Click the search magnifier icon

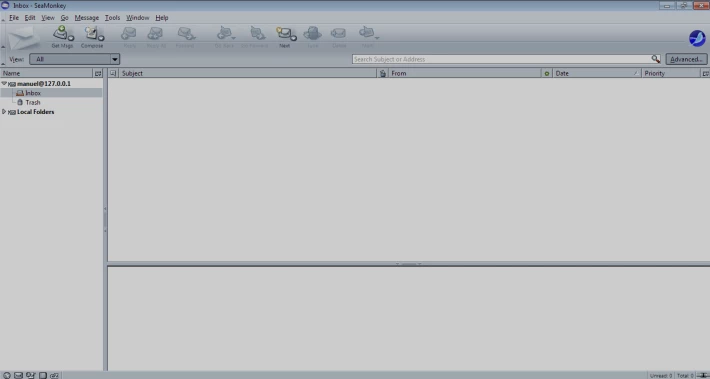(656, 59)
